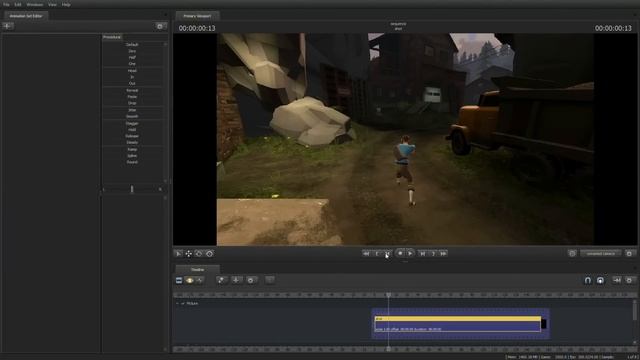Collapse the Picture track
This screenshot has height=360, width=640.
pyautogui.click(x=177, y=304)
